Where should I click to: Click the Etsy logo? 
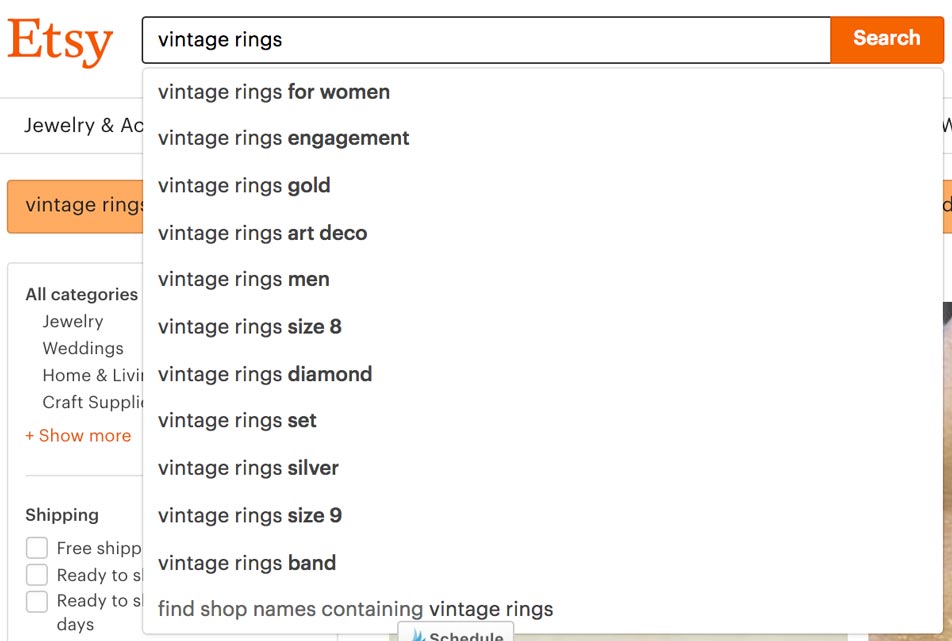pos(60,41)
